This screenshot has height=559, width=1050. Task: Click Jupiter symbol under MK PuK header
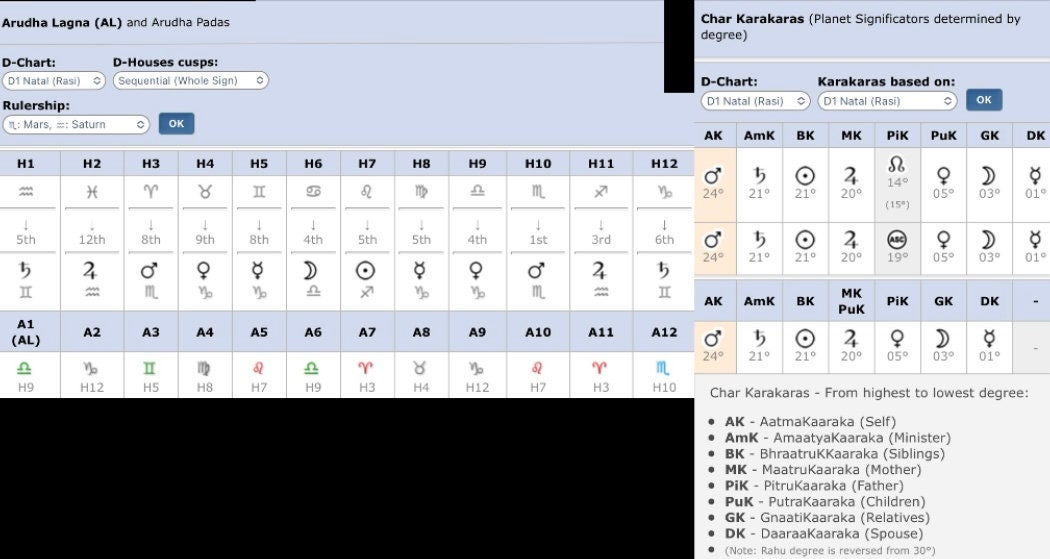pos(850,339)
